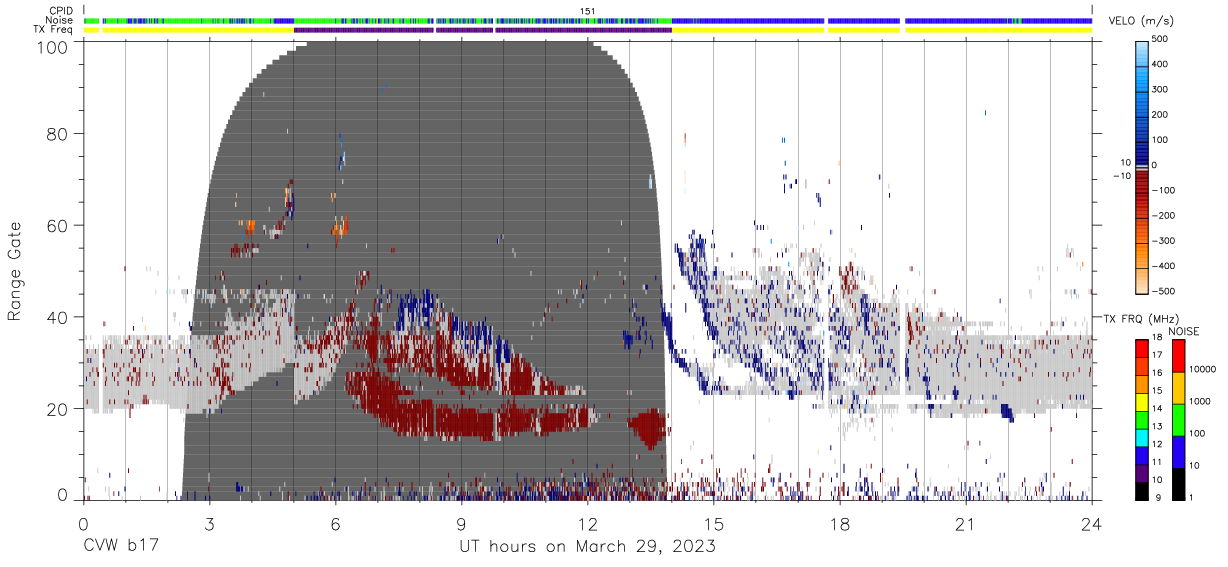Select the 21 tick on the UT hours axis
Image resolution: width=1228 pixels, height=567 pixels.
pyautogui.click(x=966, y=523)
